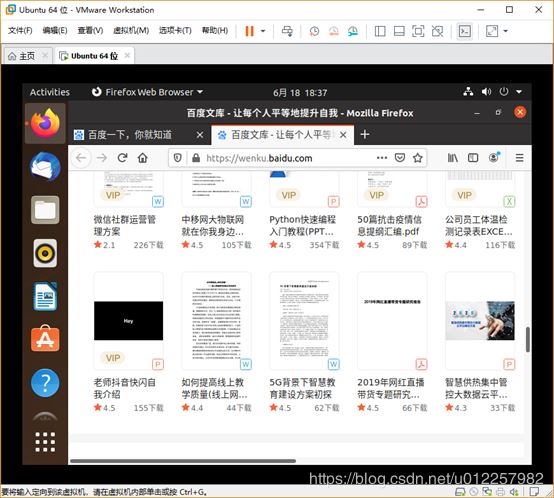Open 老师抖音快闪自我介绍 document link
Image resolution: width=554 pixels, height=498 pixels.
pyautogui.click(x=124, y=388)
